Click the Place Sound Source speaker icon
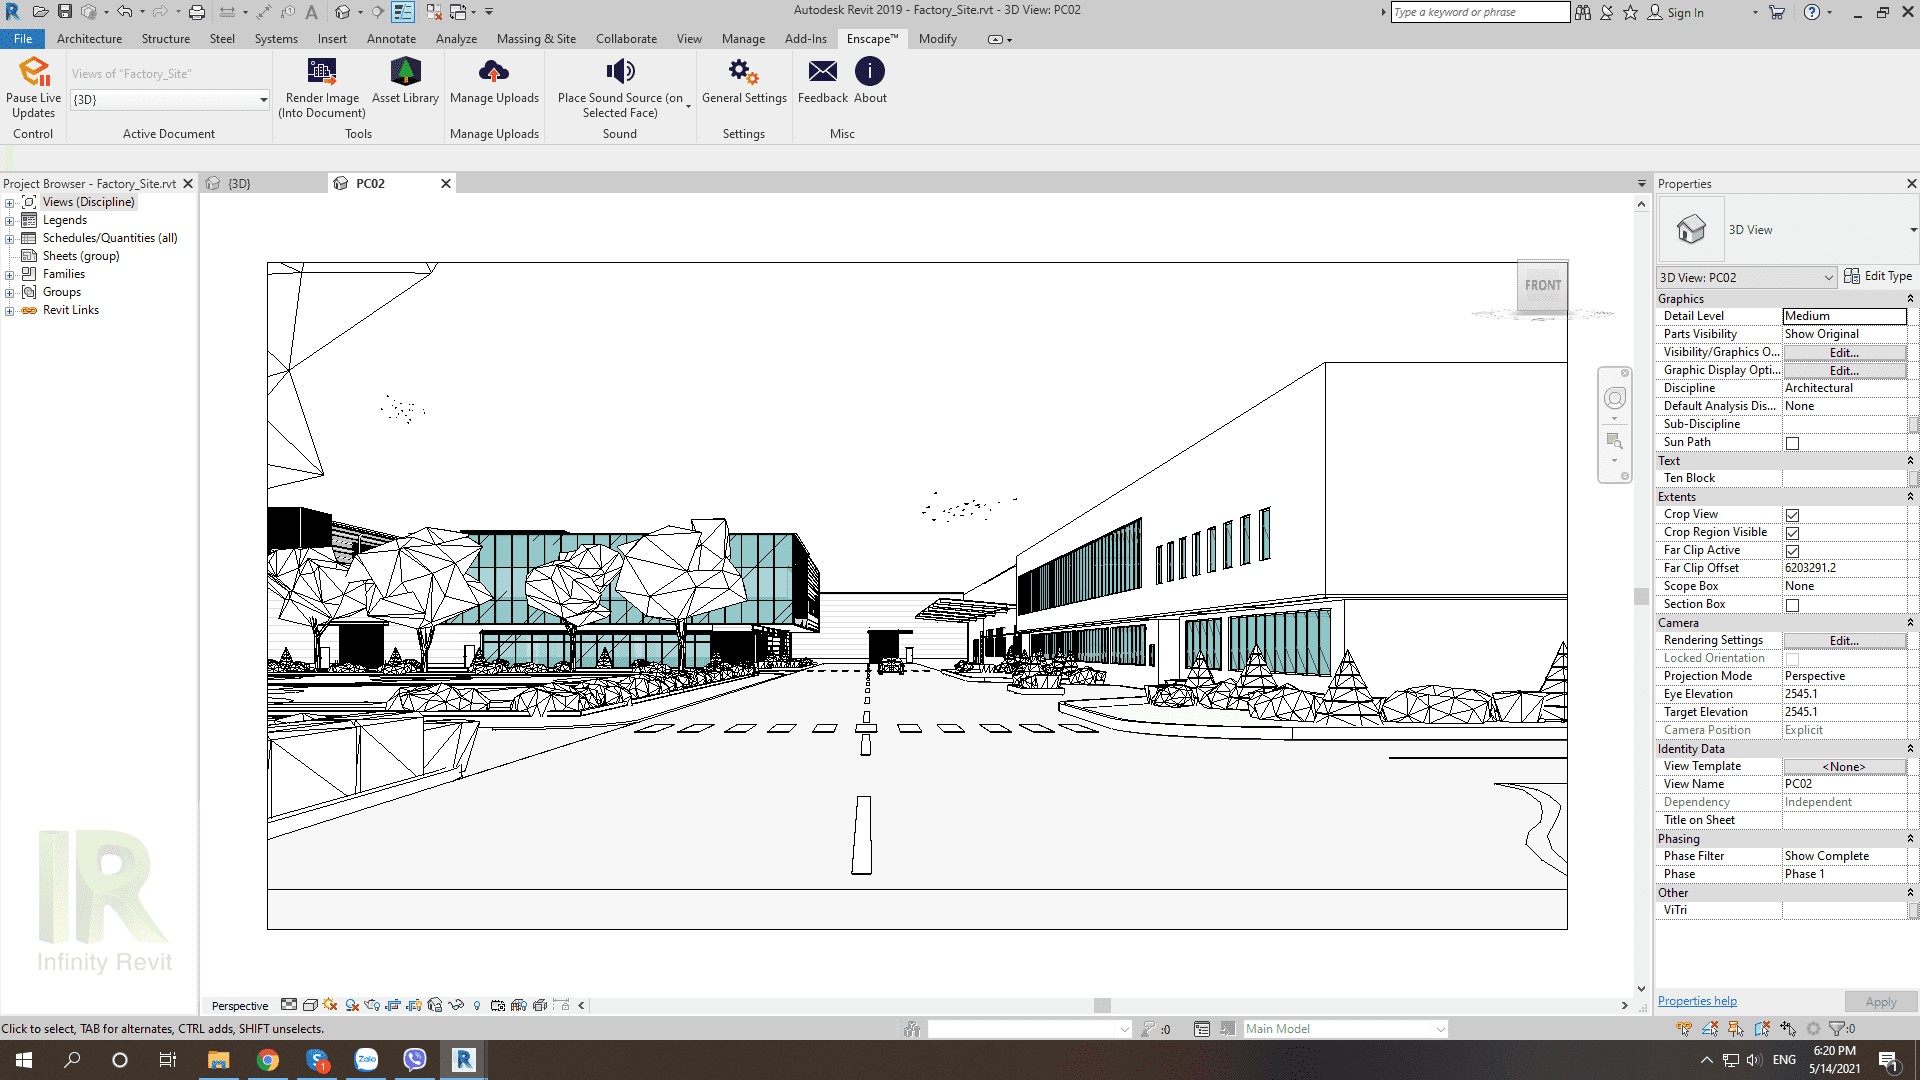 [x=620, y=72]
